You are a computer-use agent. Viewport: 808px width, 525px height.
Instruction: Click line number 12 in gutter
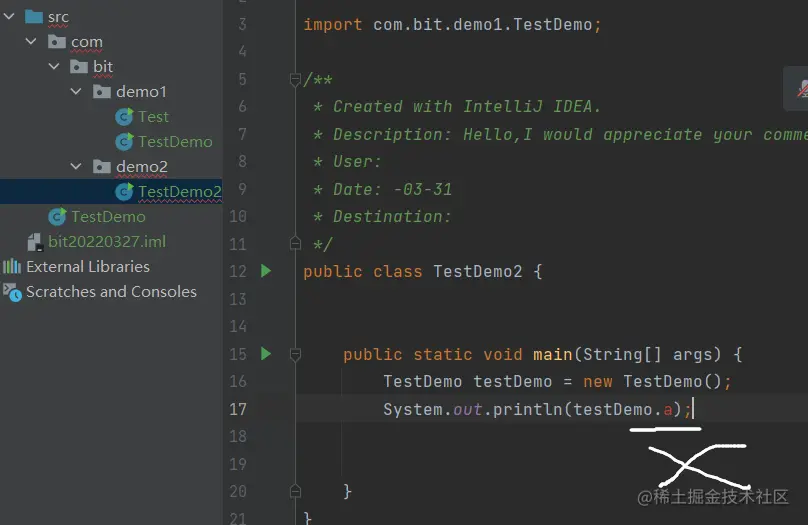(x=238, y=271)
